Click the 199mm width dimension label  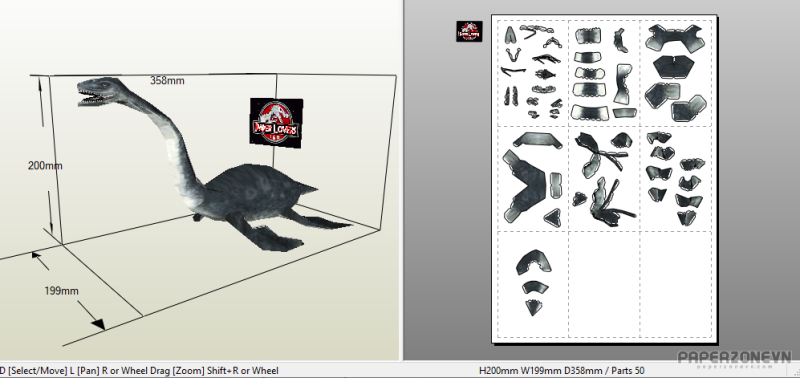click(x=61, y=291)
